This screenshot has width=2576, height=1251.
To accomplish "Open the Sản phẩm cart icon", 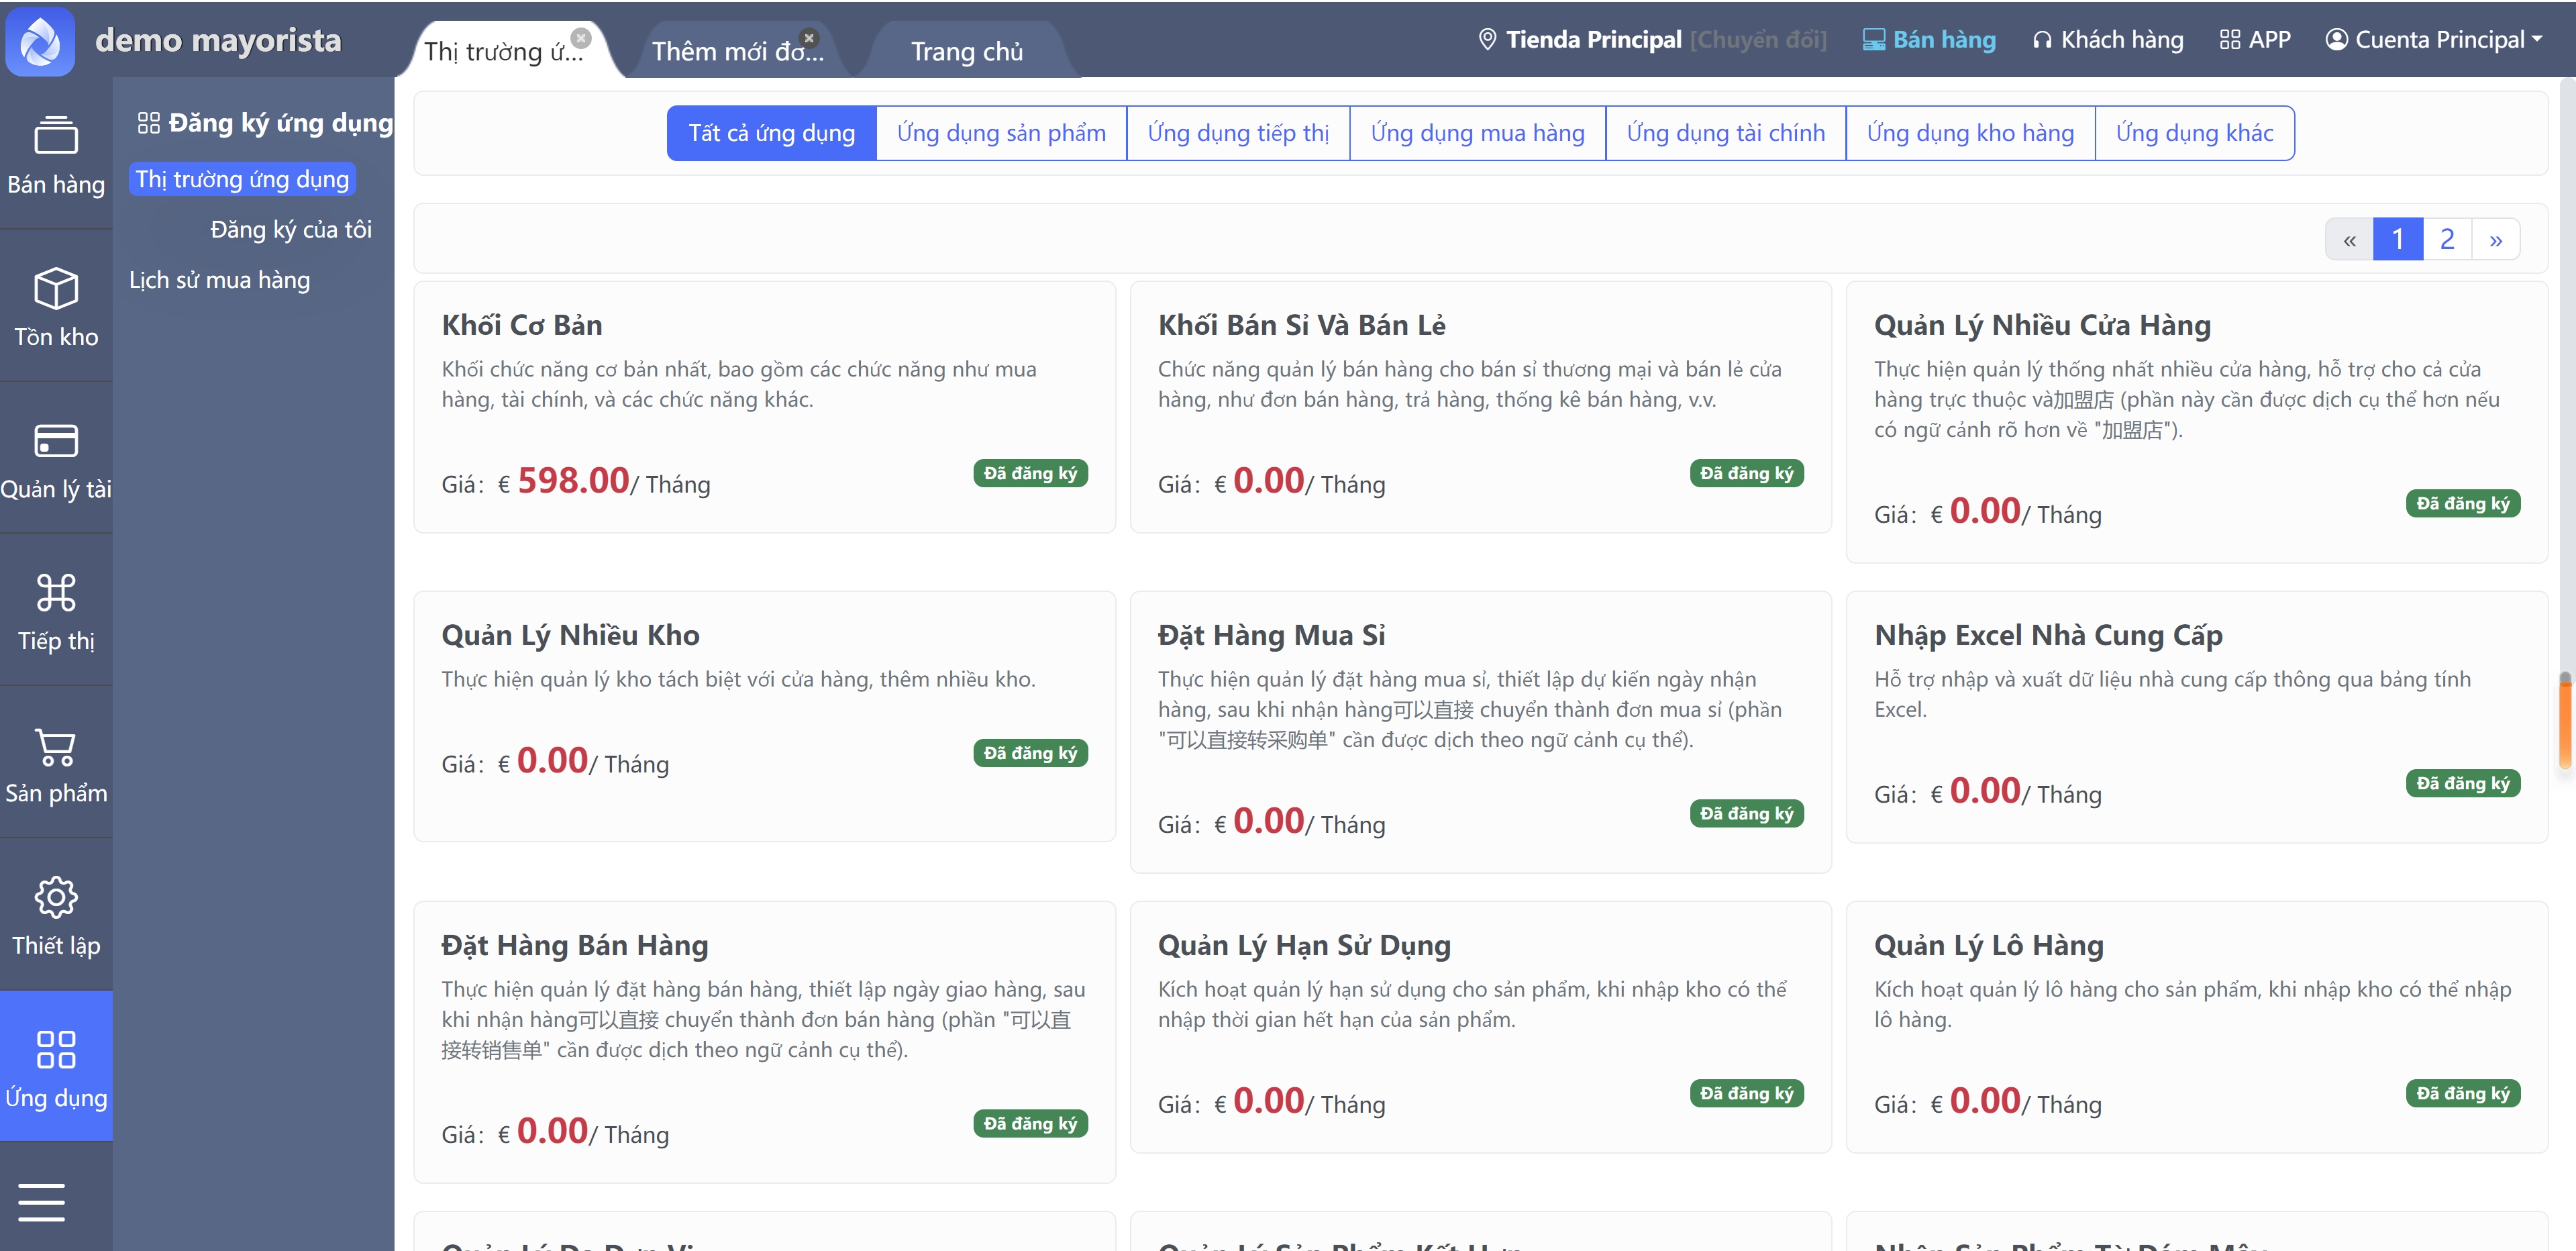I will pos(56,746).
